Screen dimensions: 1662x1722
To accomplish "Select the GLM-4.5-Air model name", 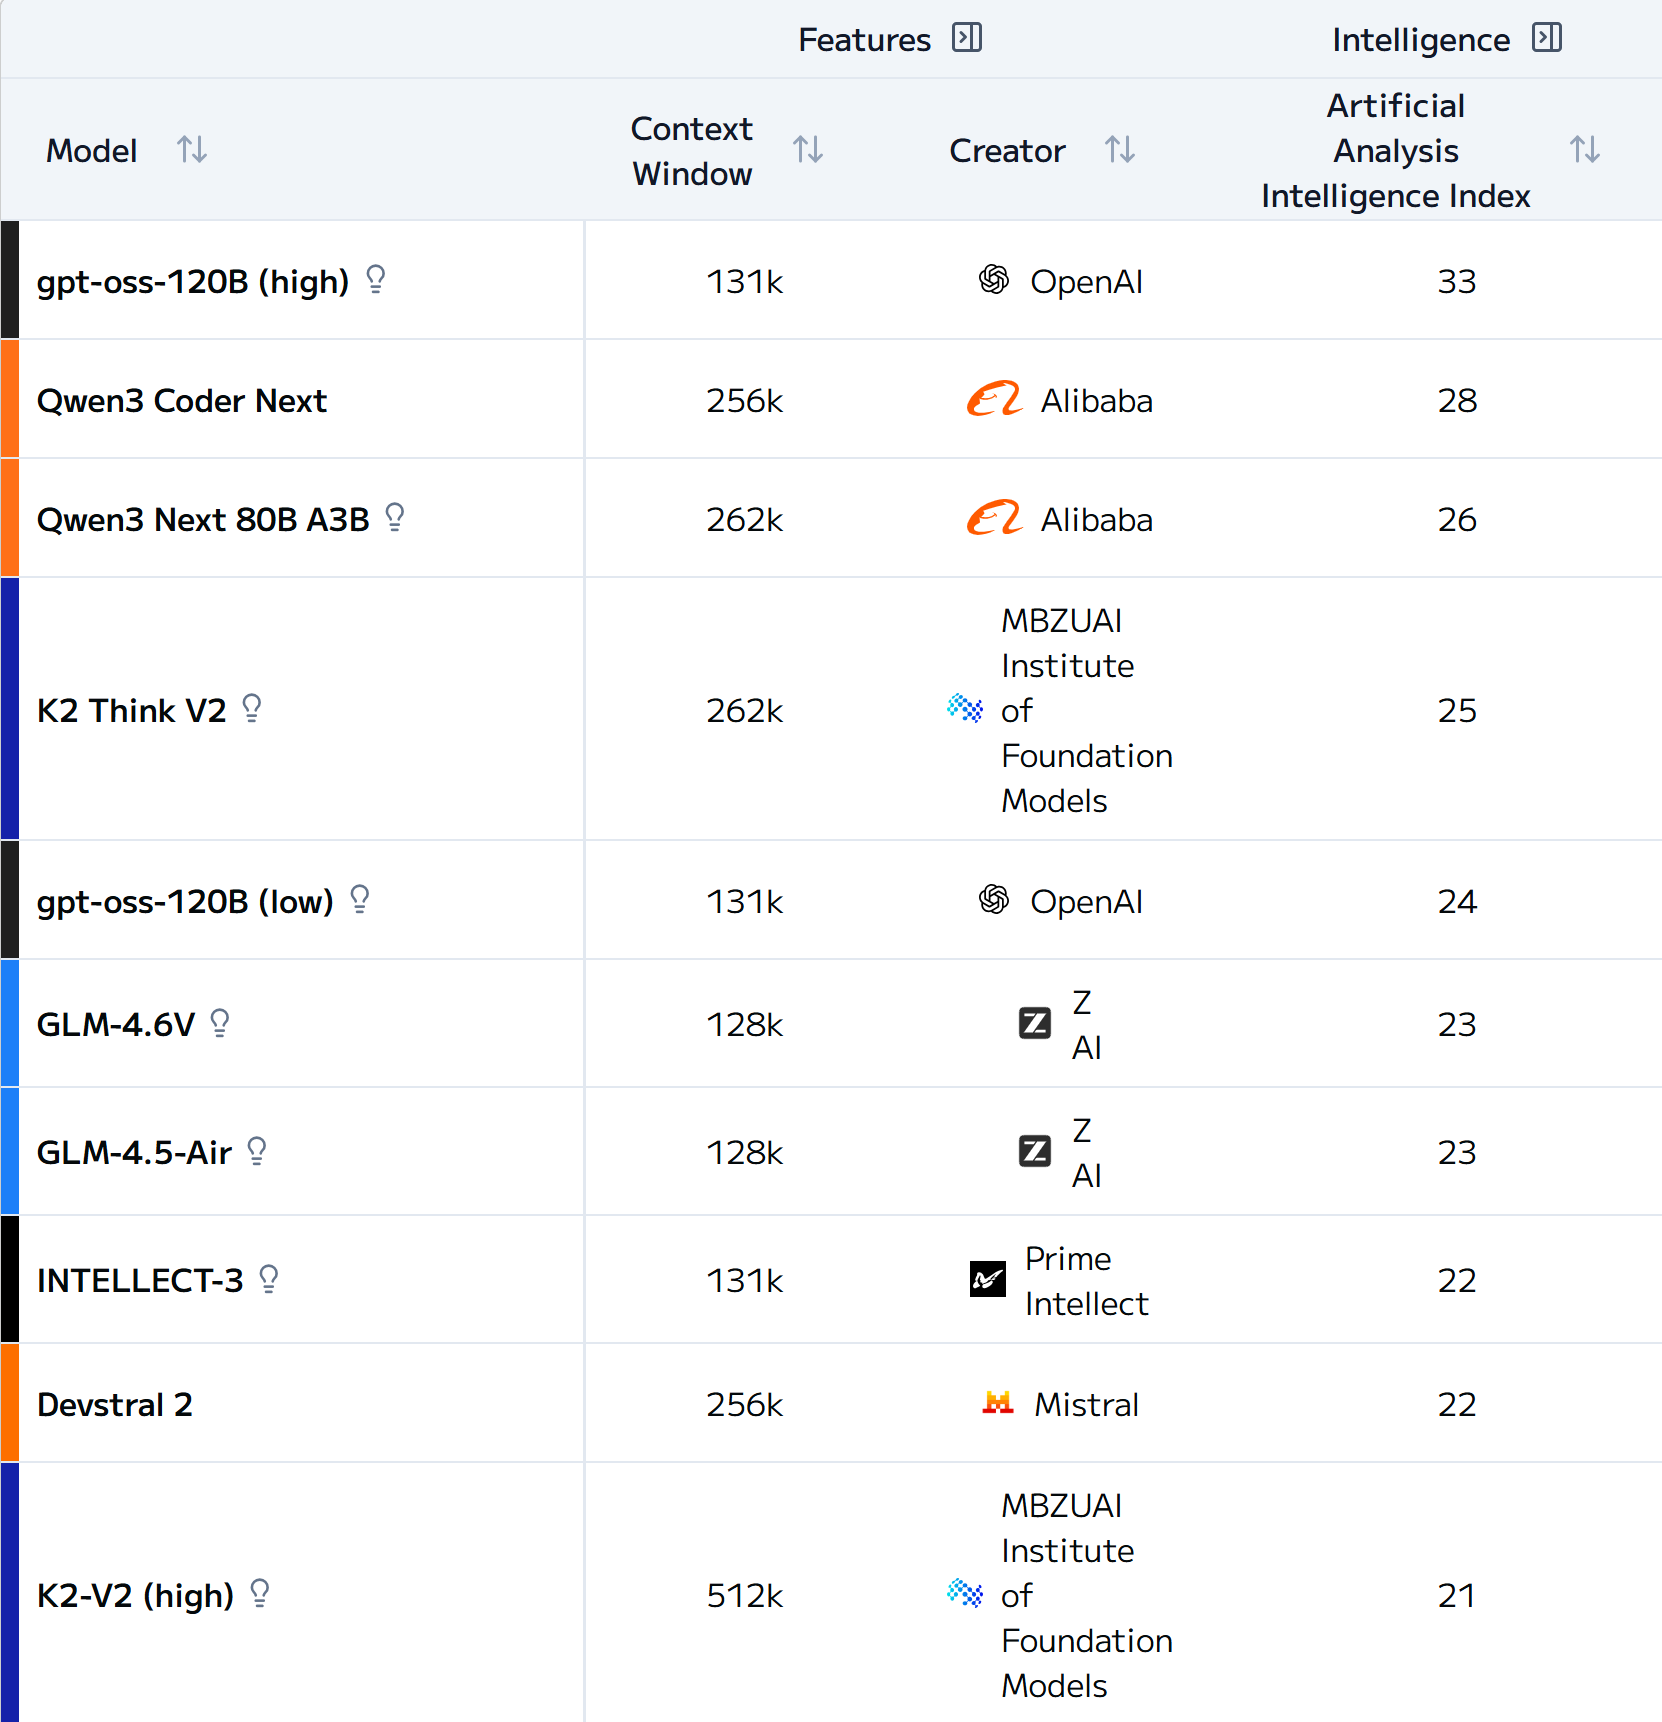I will (x=135, y=1153).
